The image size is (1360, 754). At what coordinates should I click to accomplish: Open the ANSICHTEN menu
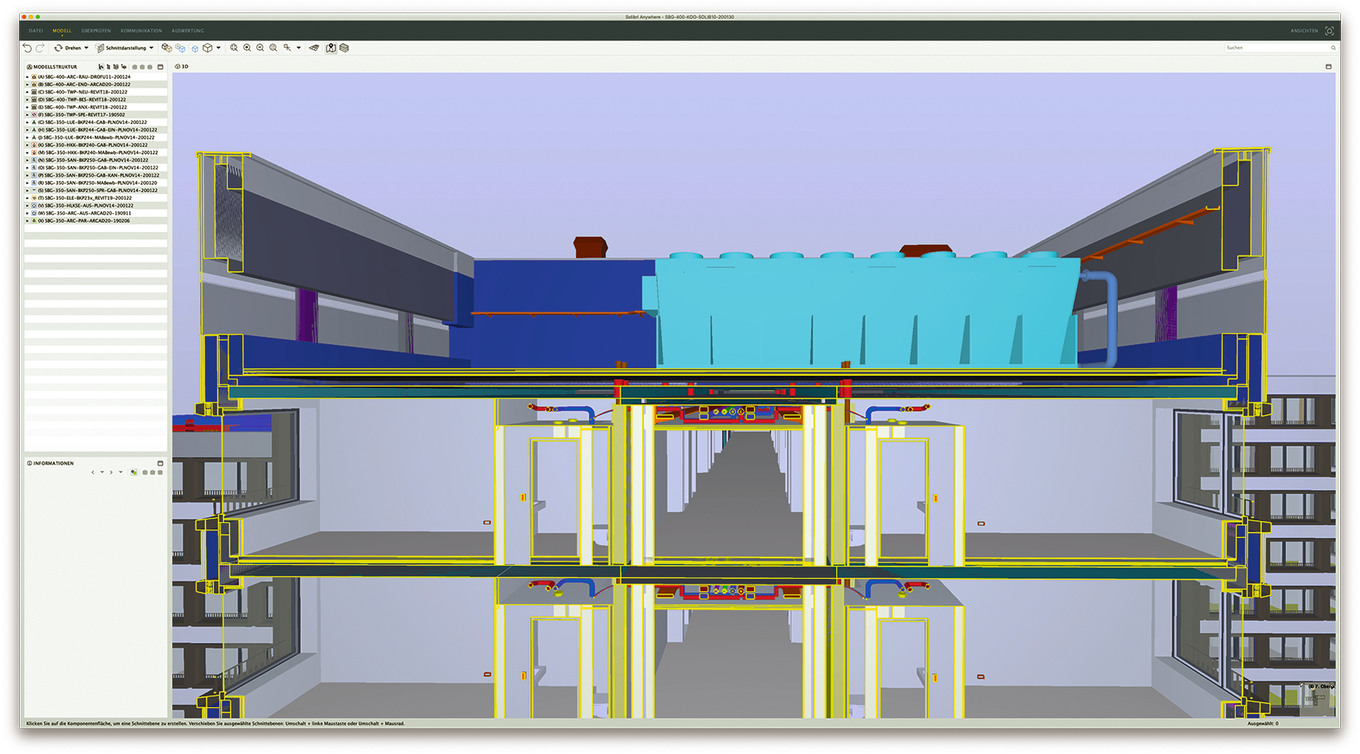pyautogui.click(x=1304, y=31)
